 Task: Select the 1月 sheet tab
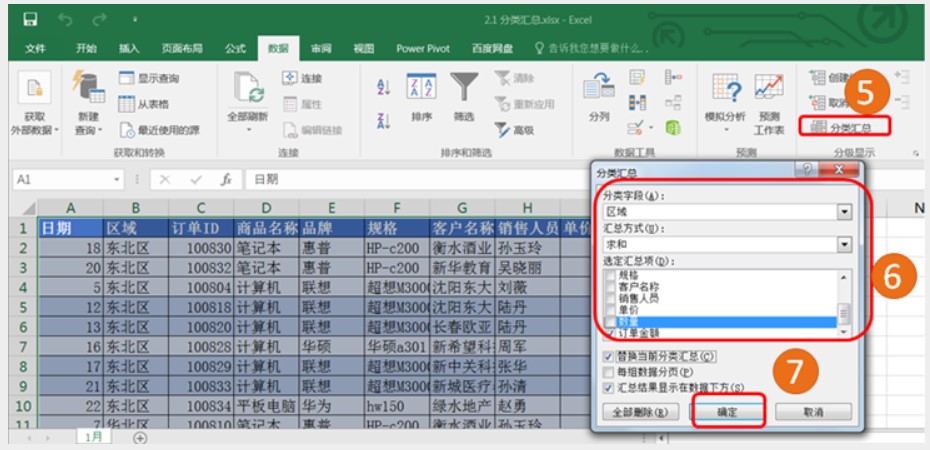point(93,437)
